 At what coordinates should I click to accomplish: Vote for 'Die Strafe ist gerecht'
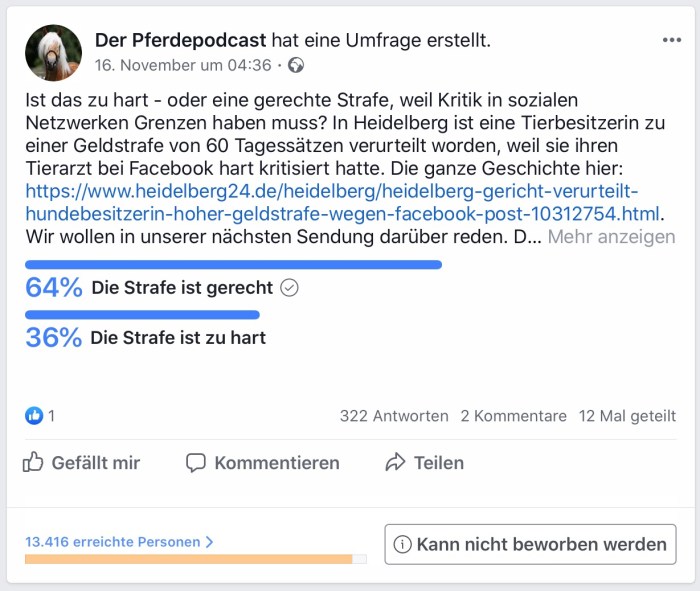coord(181,288)
